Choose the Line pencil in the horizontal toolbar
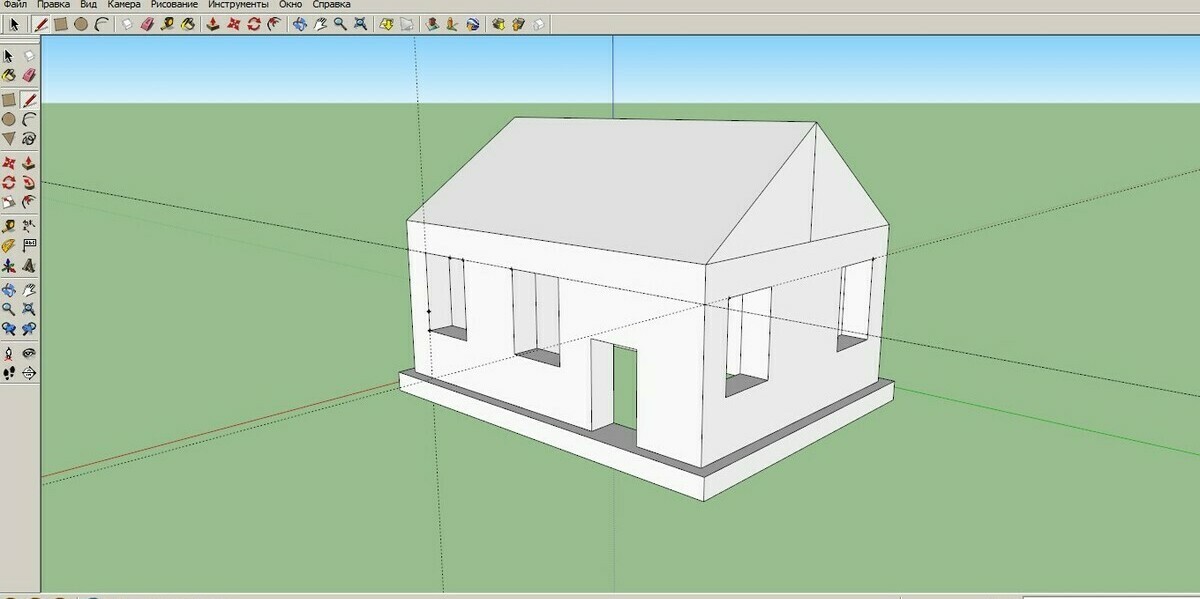1200x599 pixels. [x=40, y=24]
